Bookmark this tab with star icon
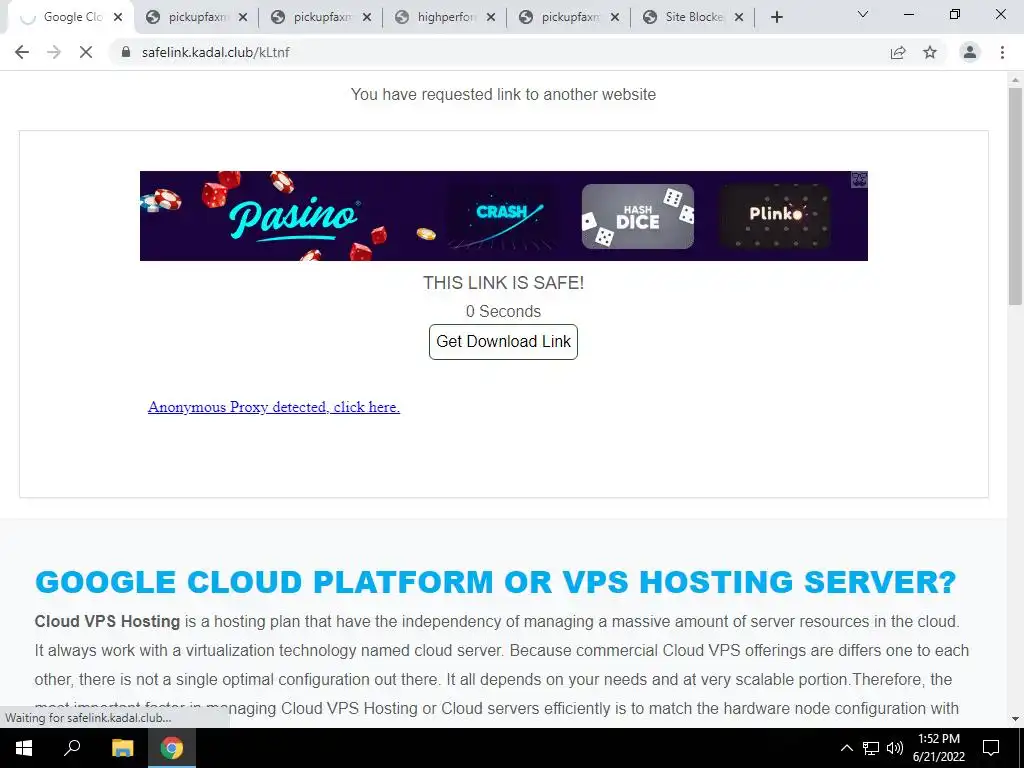 pyautogui.click(x=930, y=52)
